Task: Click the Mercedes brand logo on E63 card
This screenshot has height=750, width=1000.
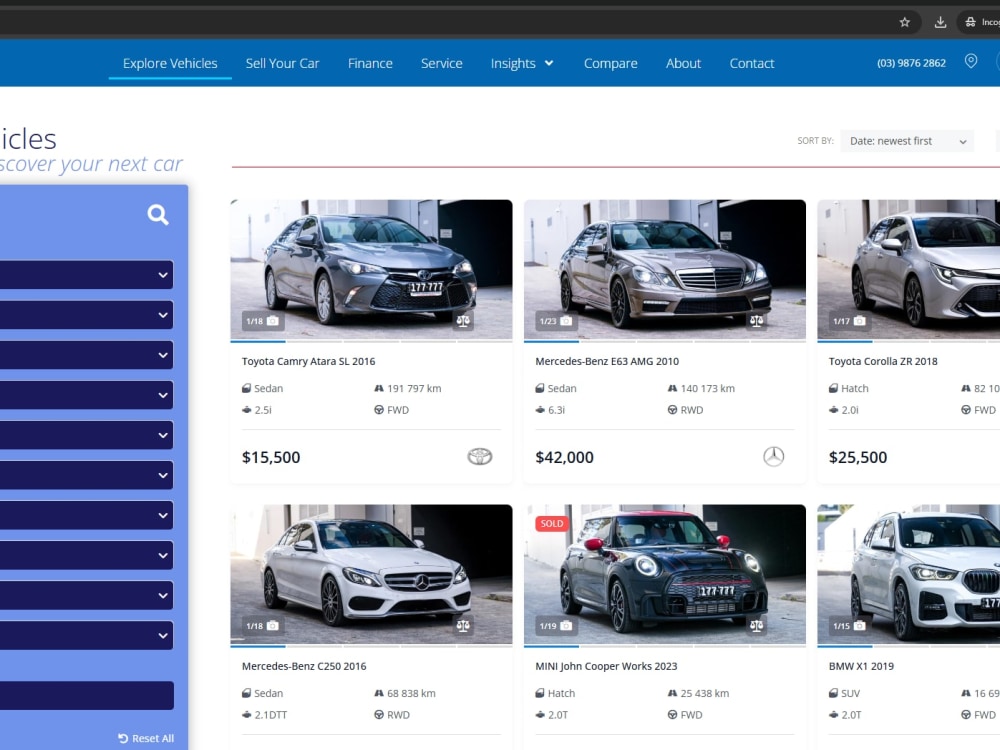Action: 774,457
